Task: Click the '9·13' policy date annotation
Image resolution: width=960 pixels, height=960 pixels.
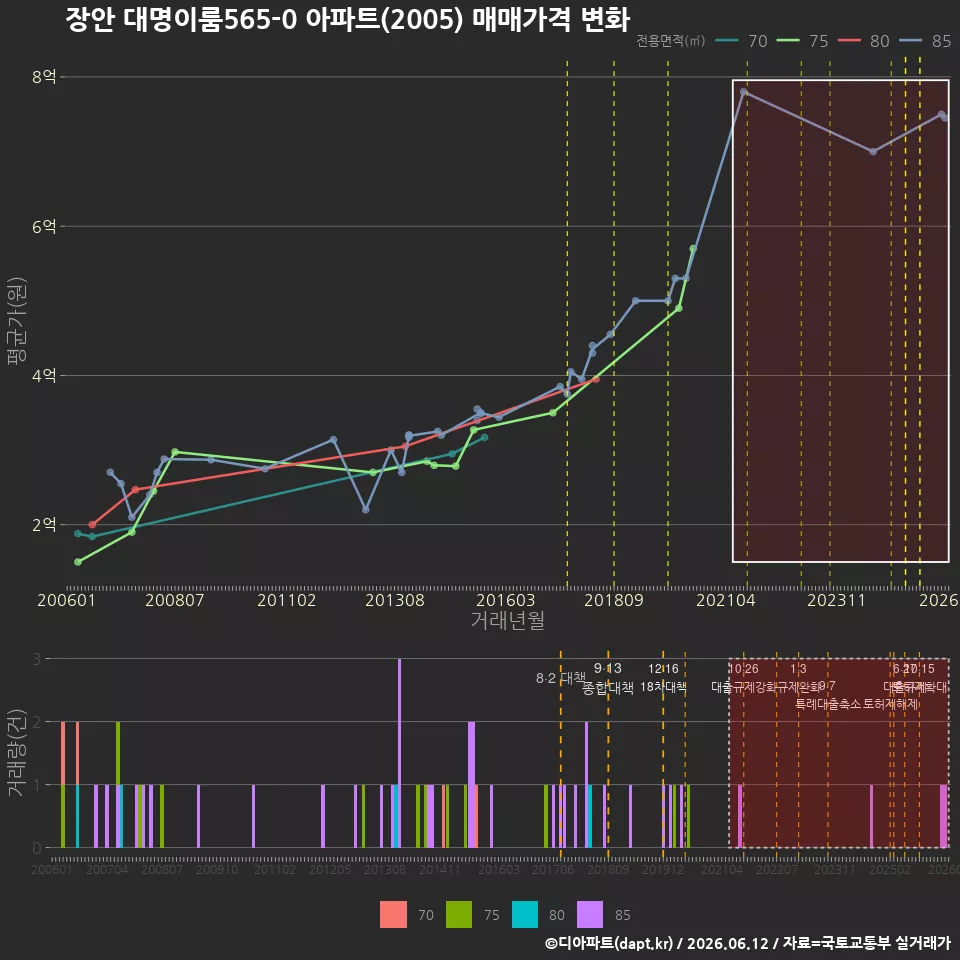Action: pos(607,668)
